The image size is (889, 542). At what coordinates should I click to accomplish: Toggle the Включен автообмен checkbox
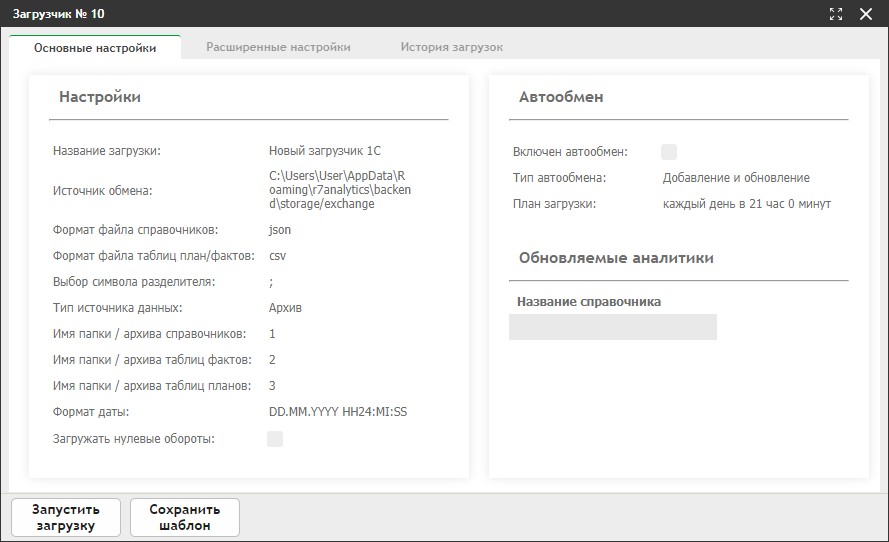(x=669, y=152)
